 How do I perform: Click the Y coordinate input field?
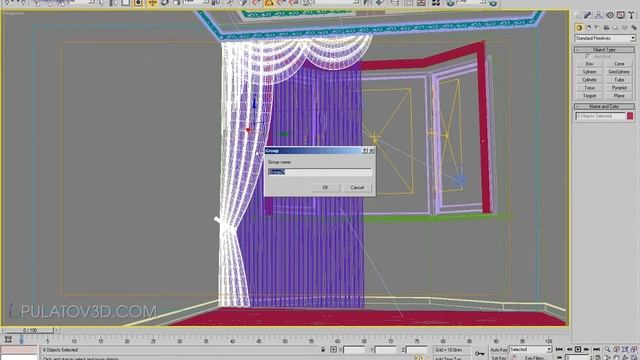click(x=385, y=350)
